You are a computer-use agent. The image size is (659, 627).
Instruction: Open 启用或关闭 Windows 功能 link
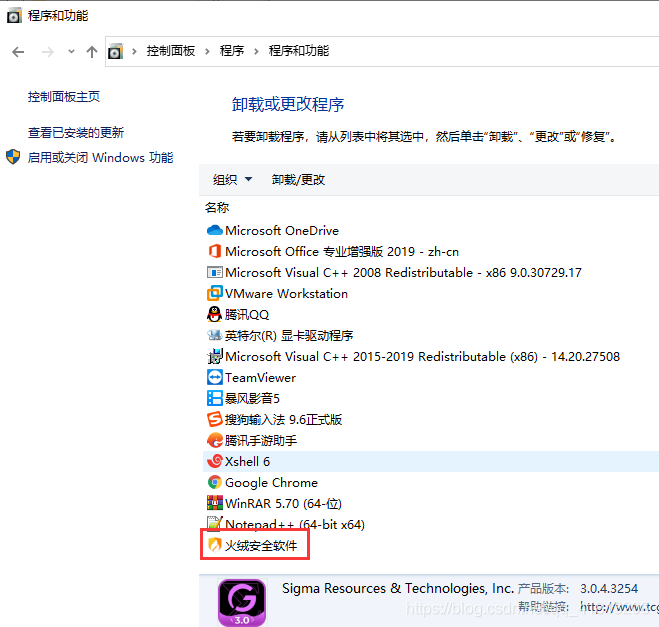tap(100, 158)
